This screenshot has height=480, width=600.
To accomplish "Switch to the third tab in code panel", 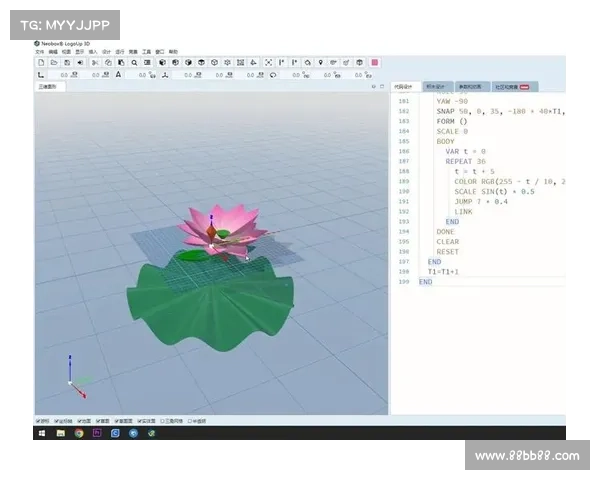I will [472, 87].
